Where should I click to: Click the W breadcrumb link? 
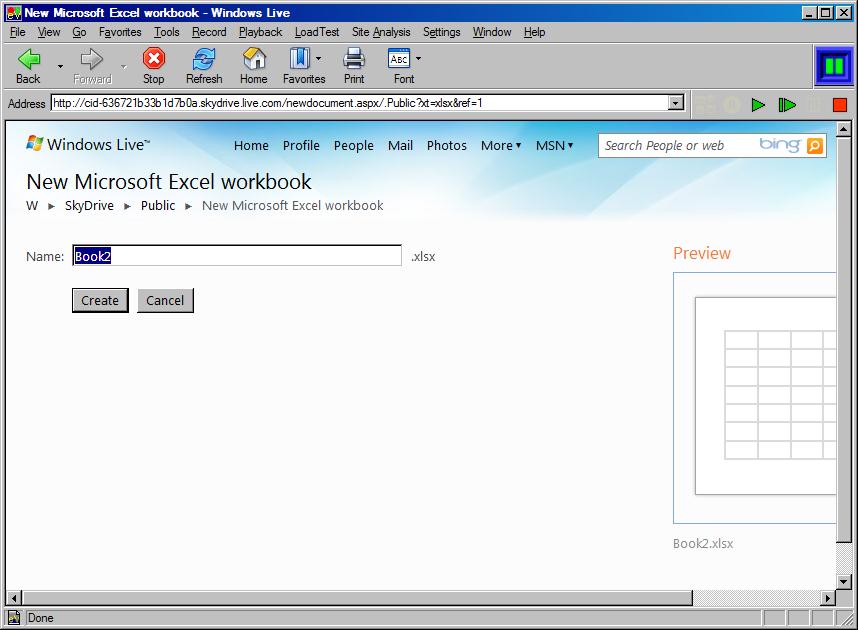click(32, 206)
